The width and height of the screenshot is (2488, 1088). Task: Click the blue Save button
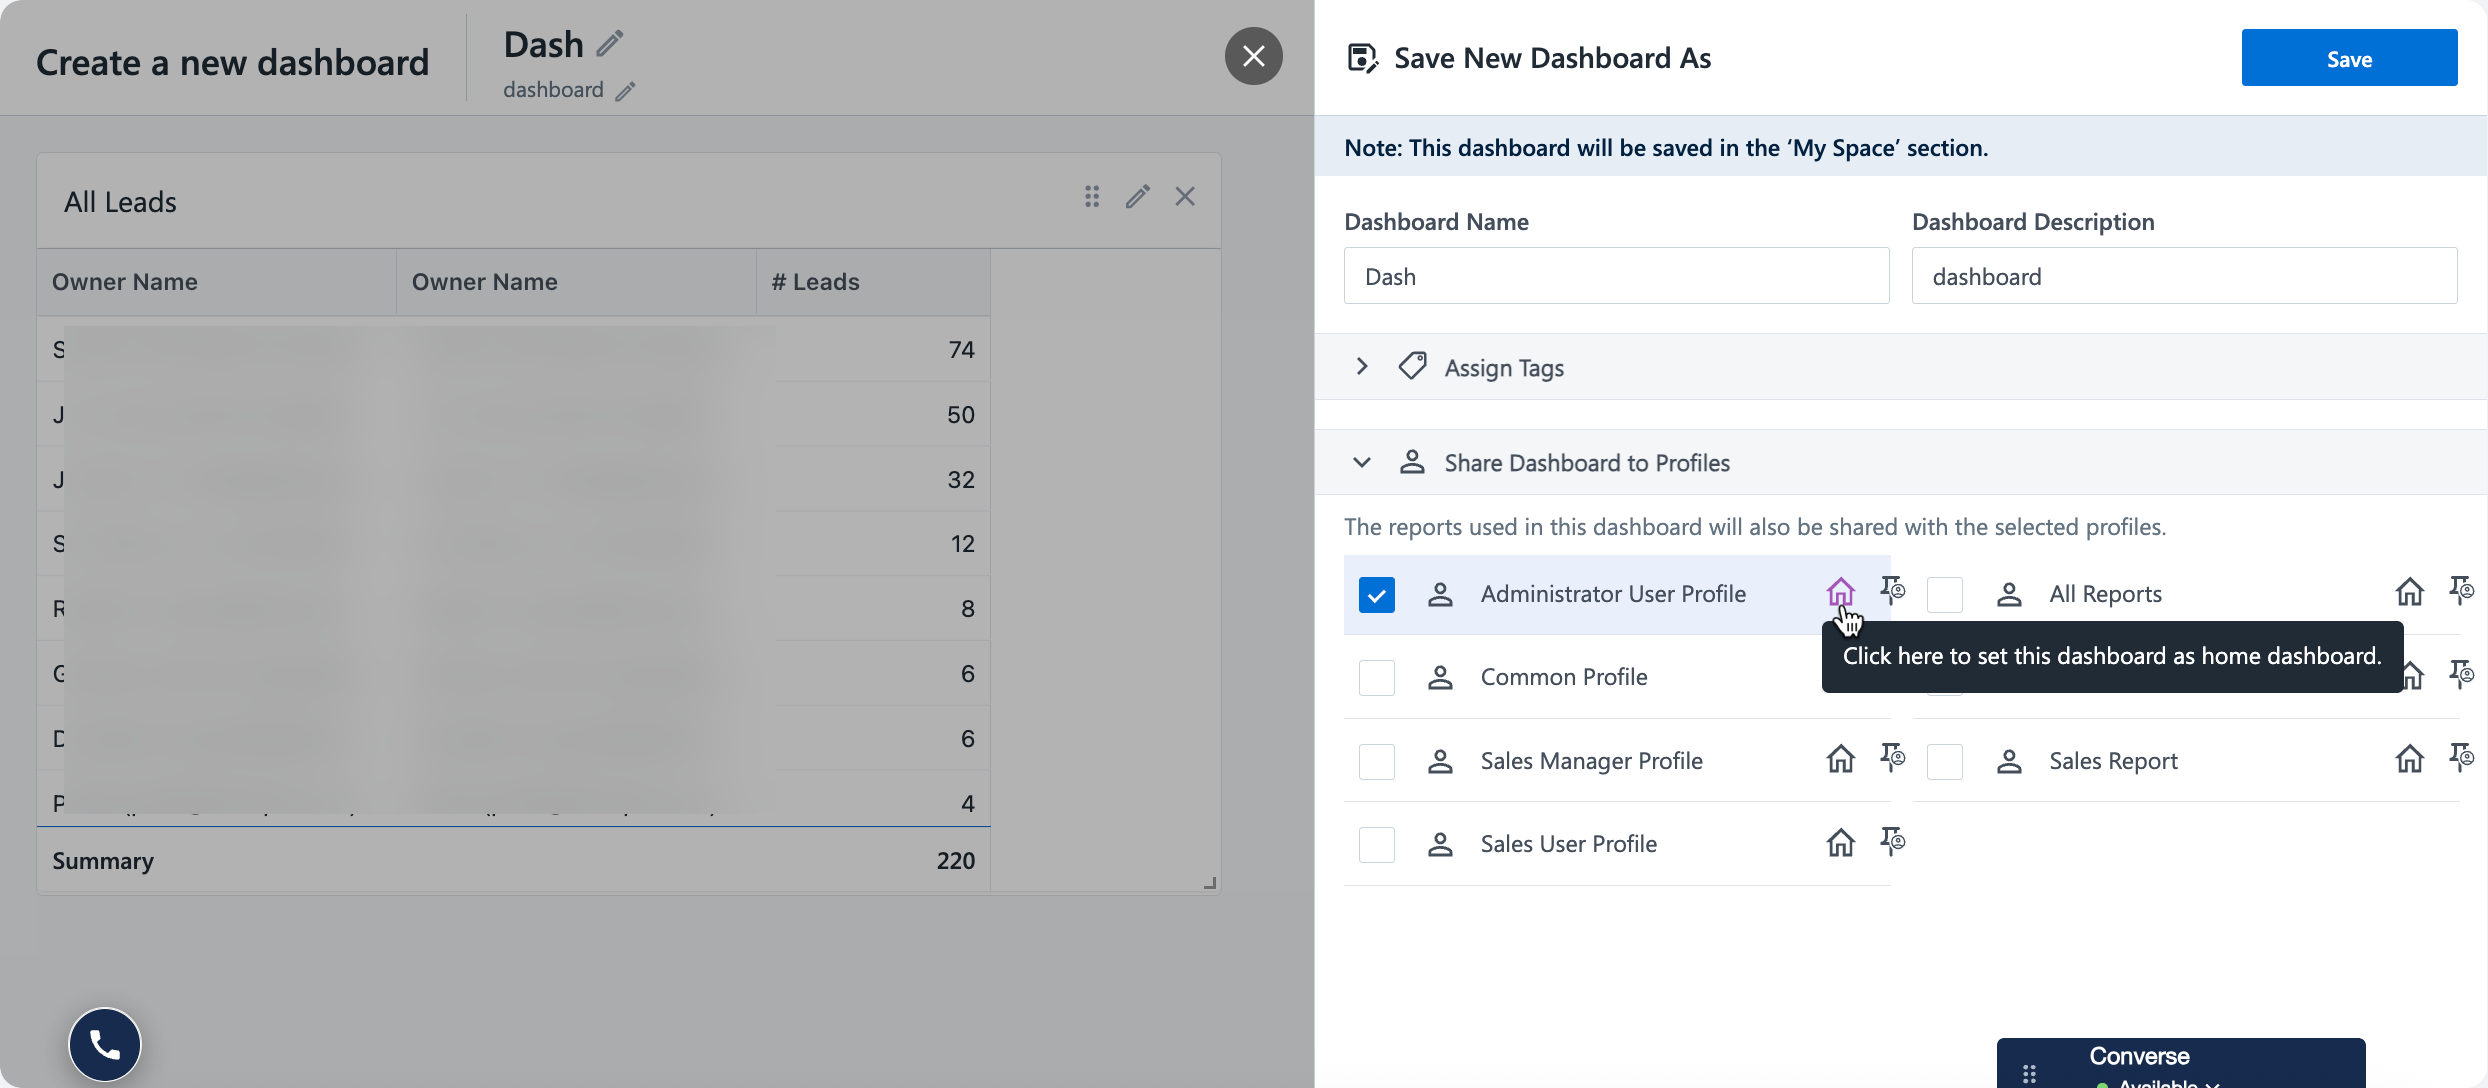[x=2349, y=58]
